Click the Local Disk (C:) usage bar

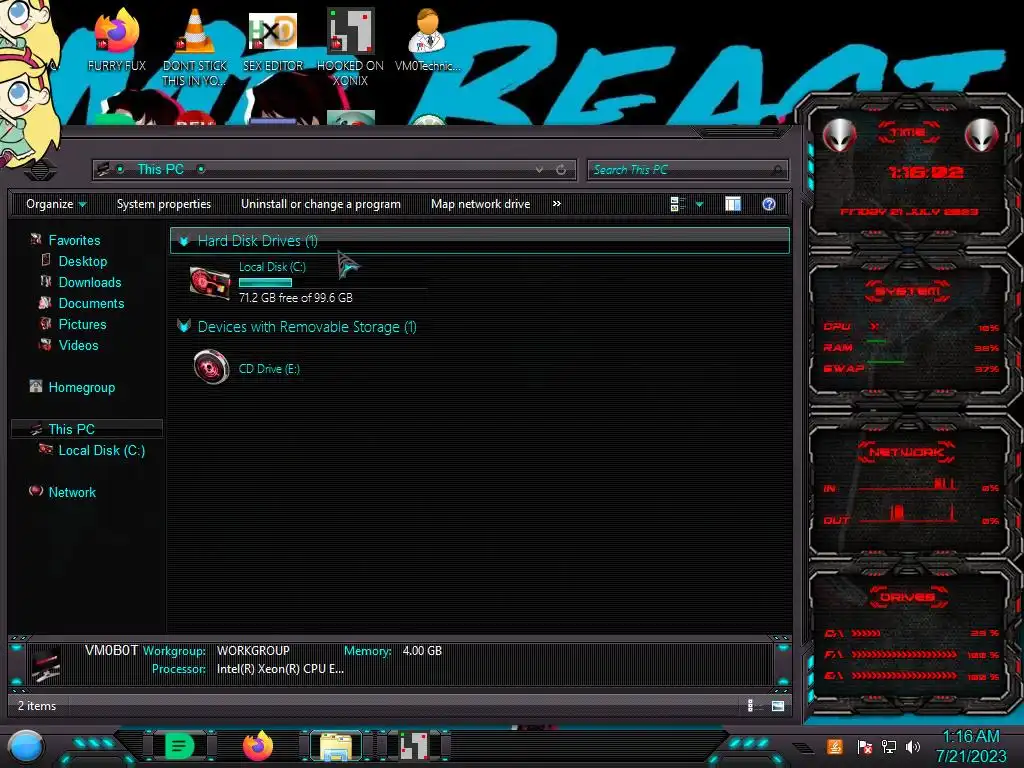coord(265,283)
